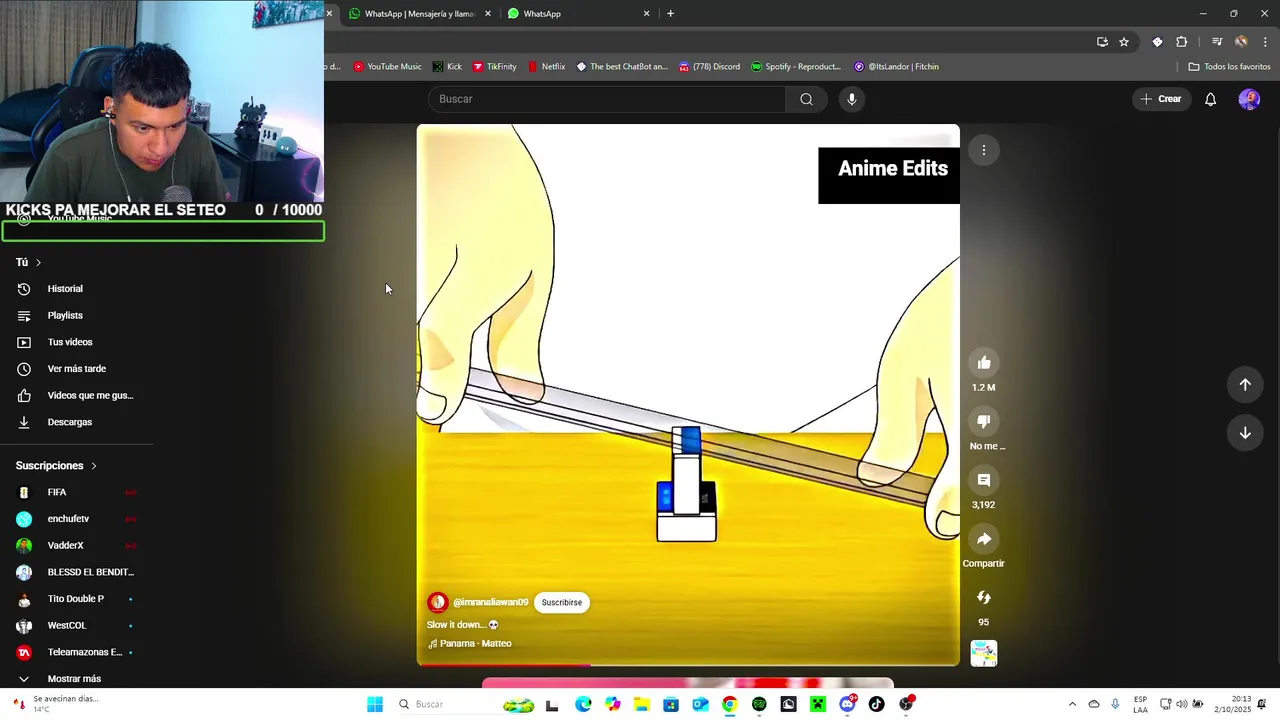Open the Kick bookmark
The height and width of the screenshot is (720, 1280).
click(x=447, y=67)
